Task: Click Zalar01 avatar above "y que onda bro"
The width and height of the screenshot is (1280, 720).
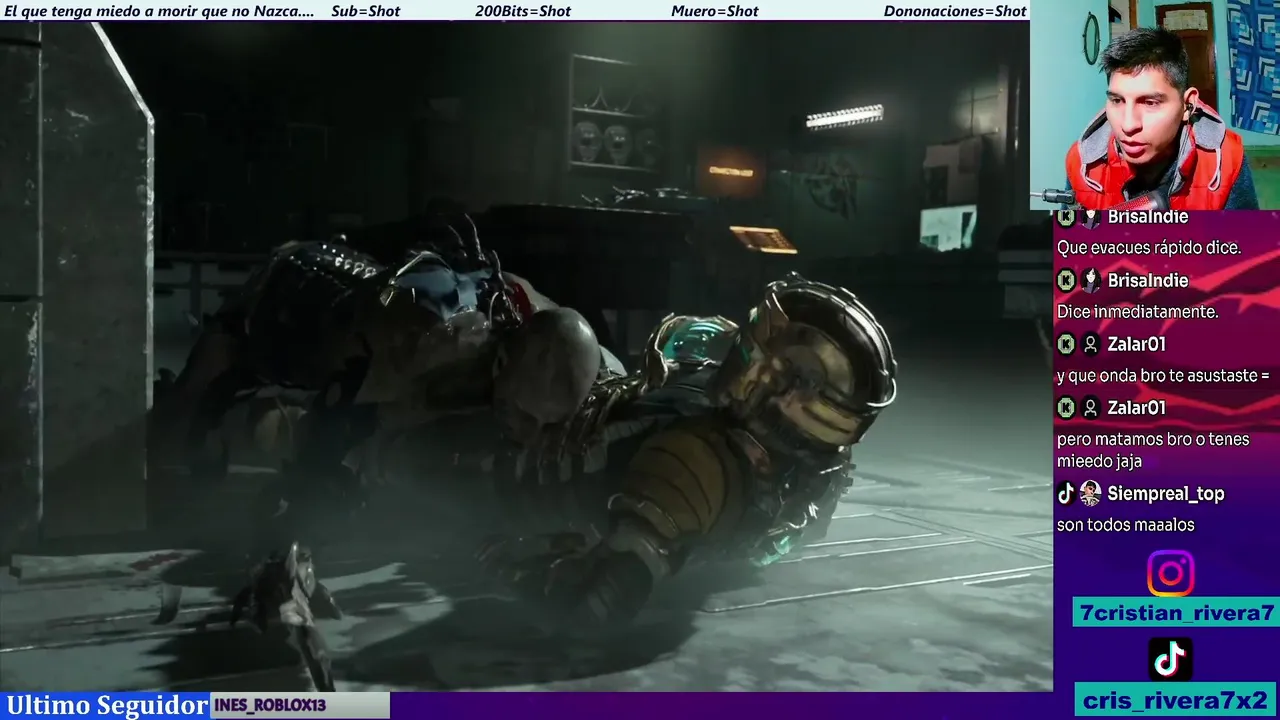Action: [x=1091, y=344]
